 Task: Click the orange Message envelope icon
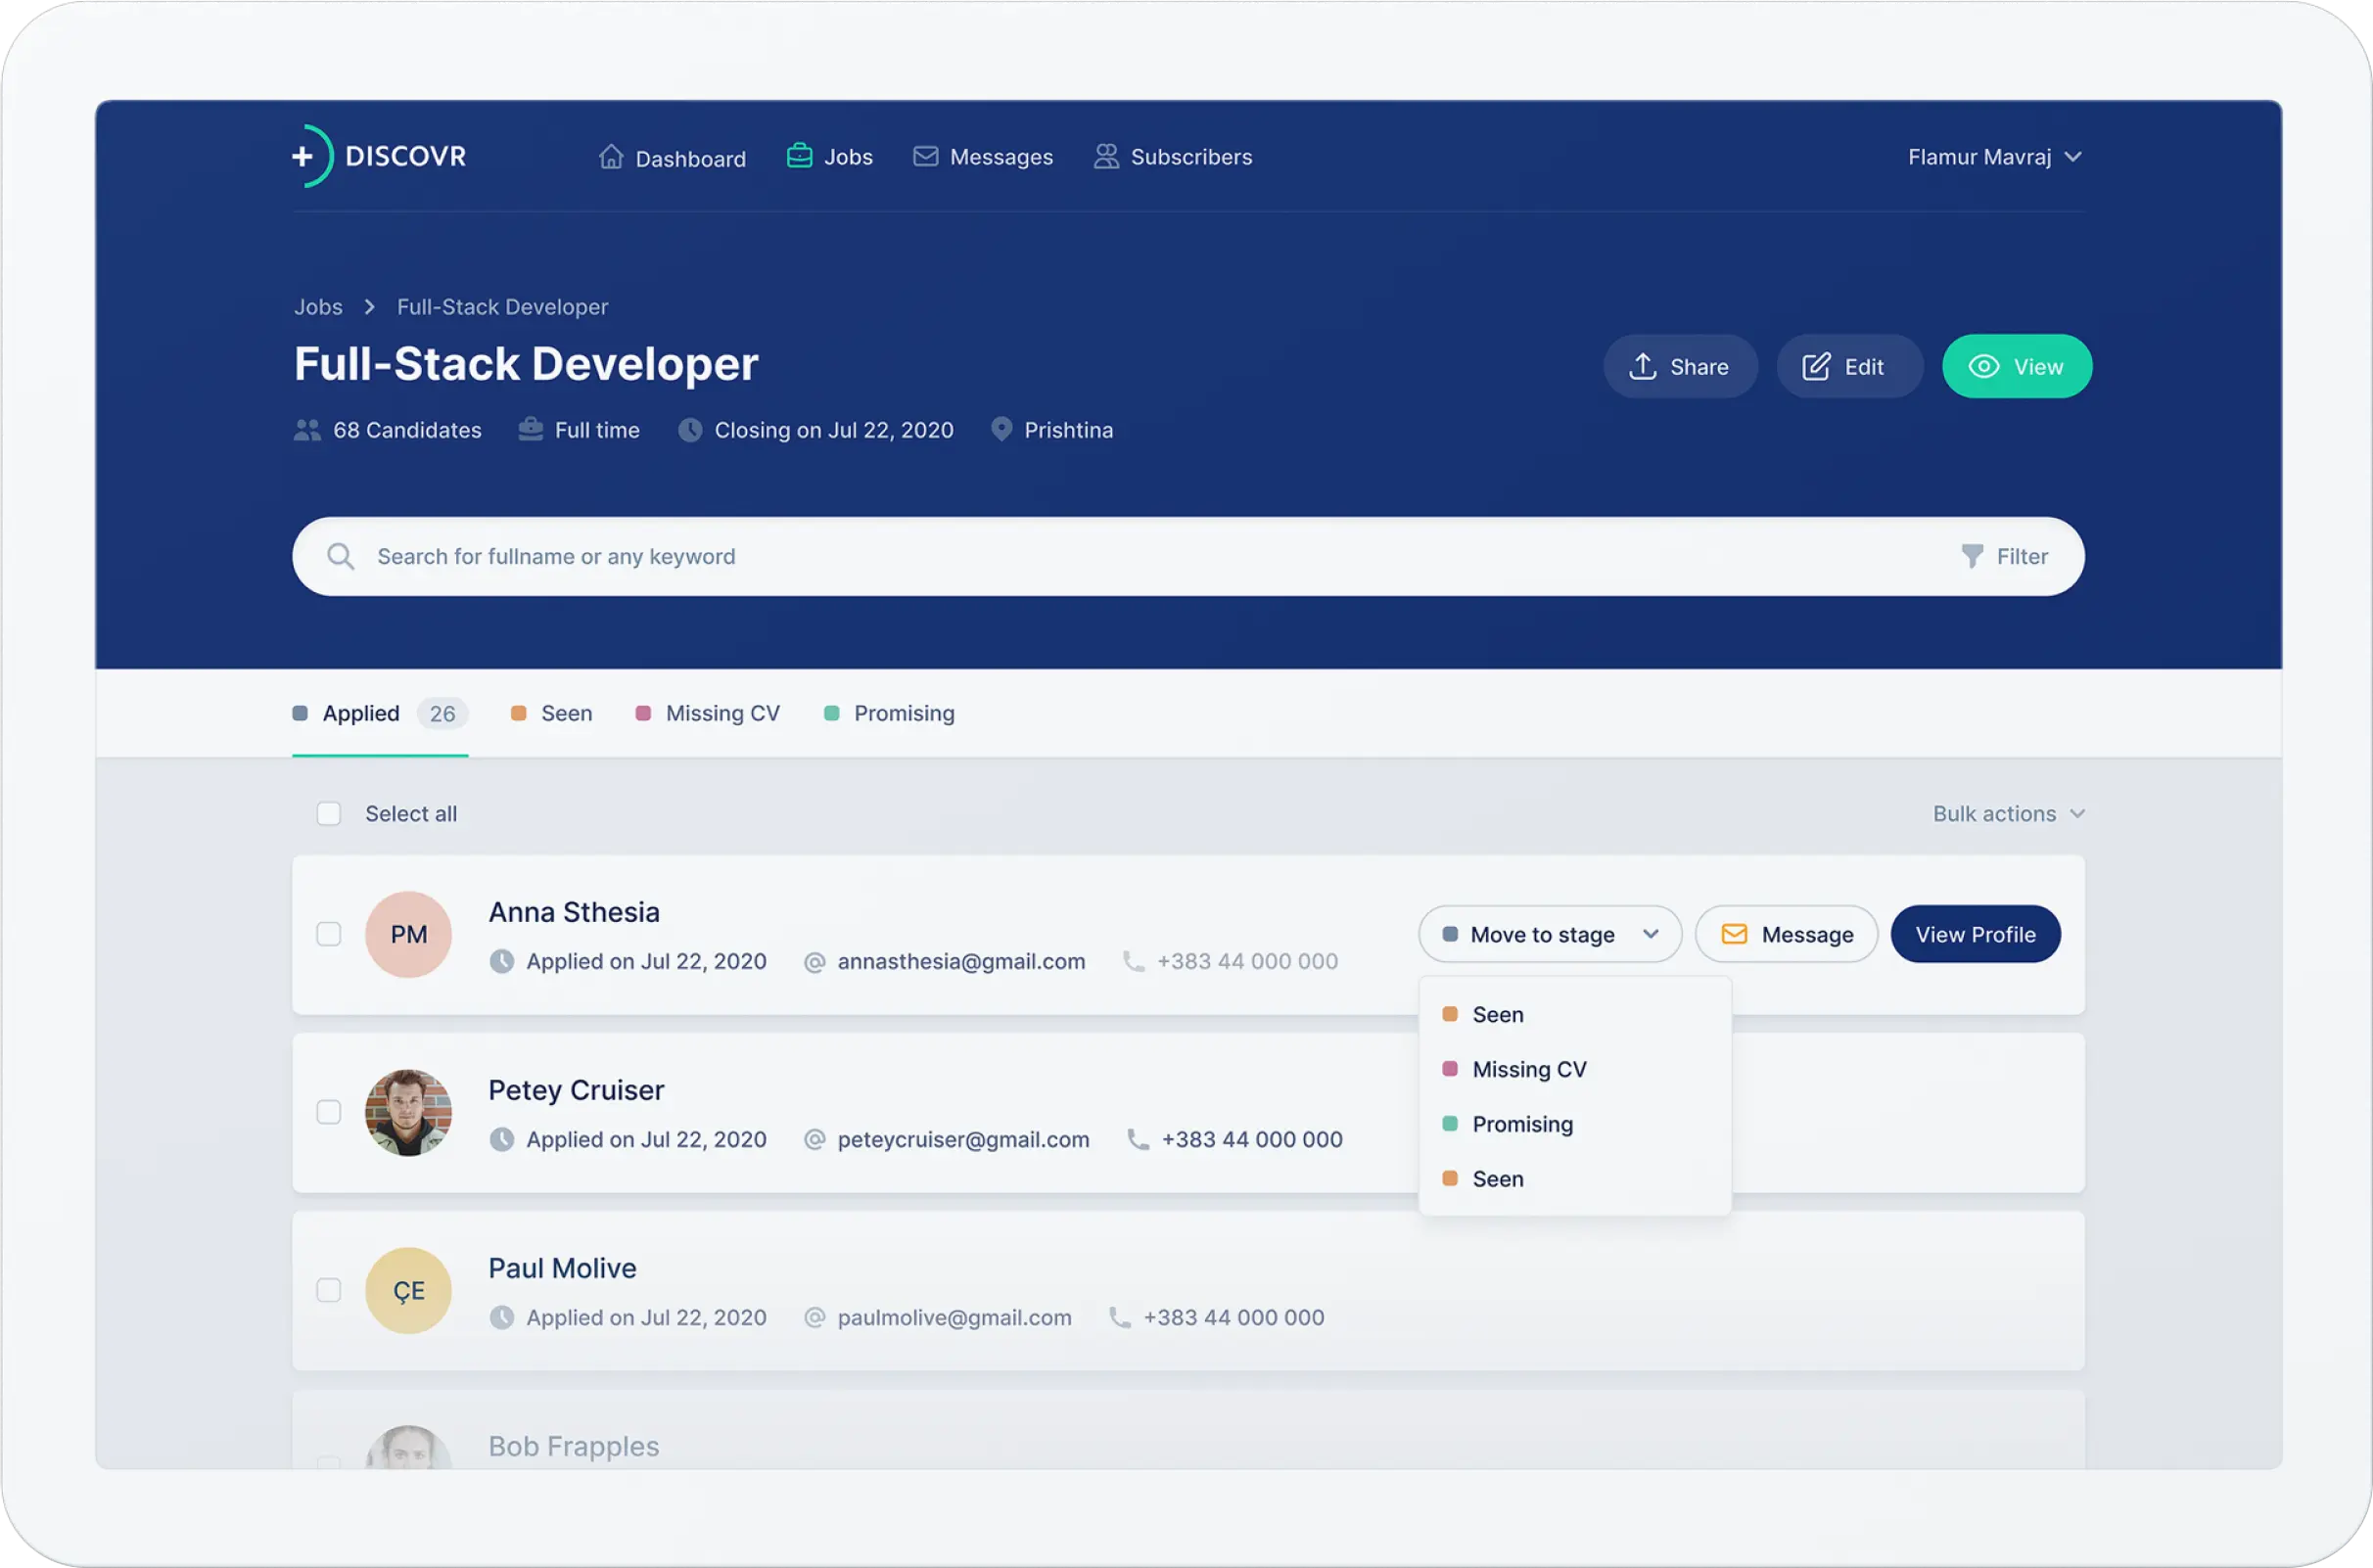pos(1734,934)
